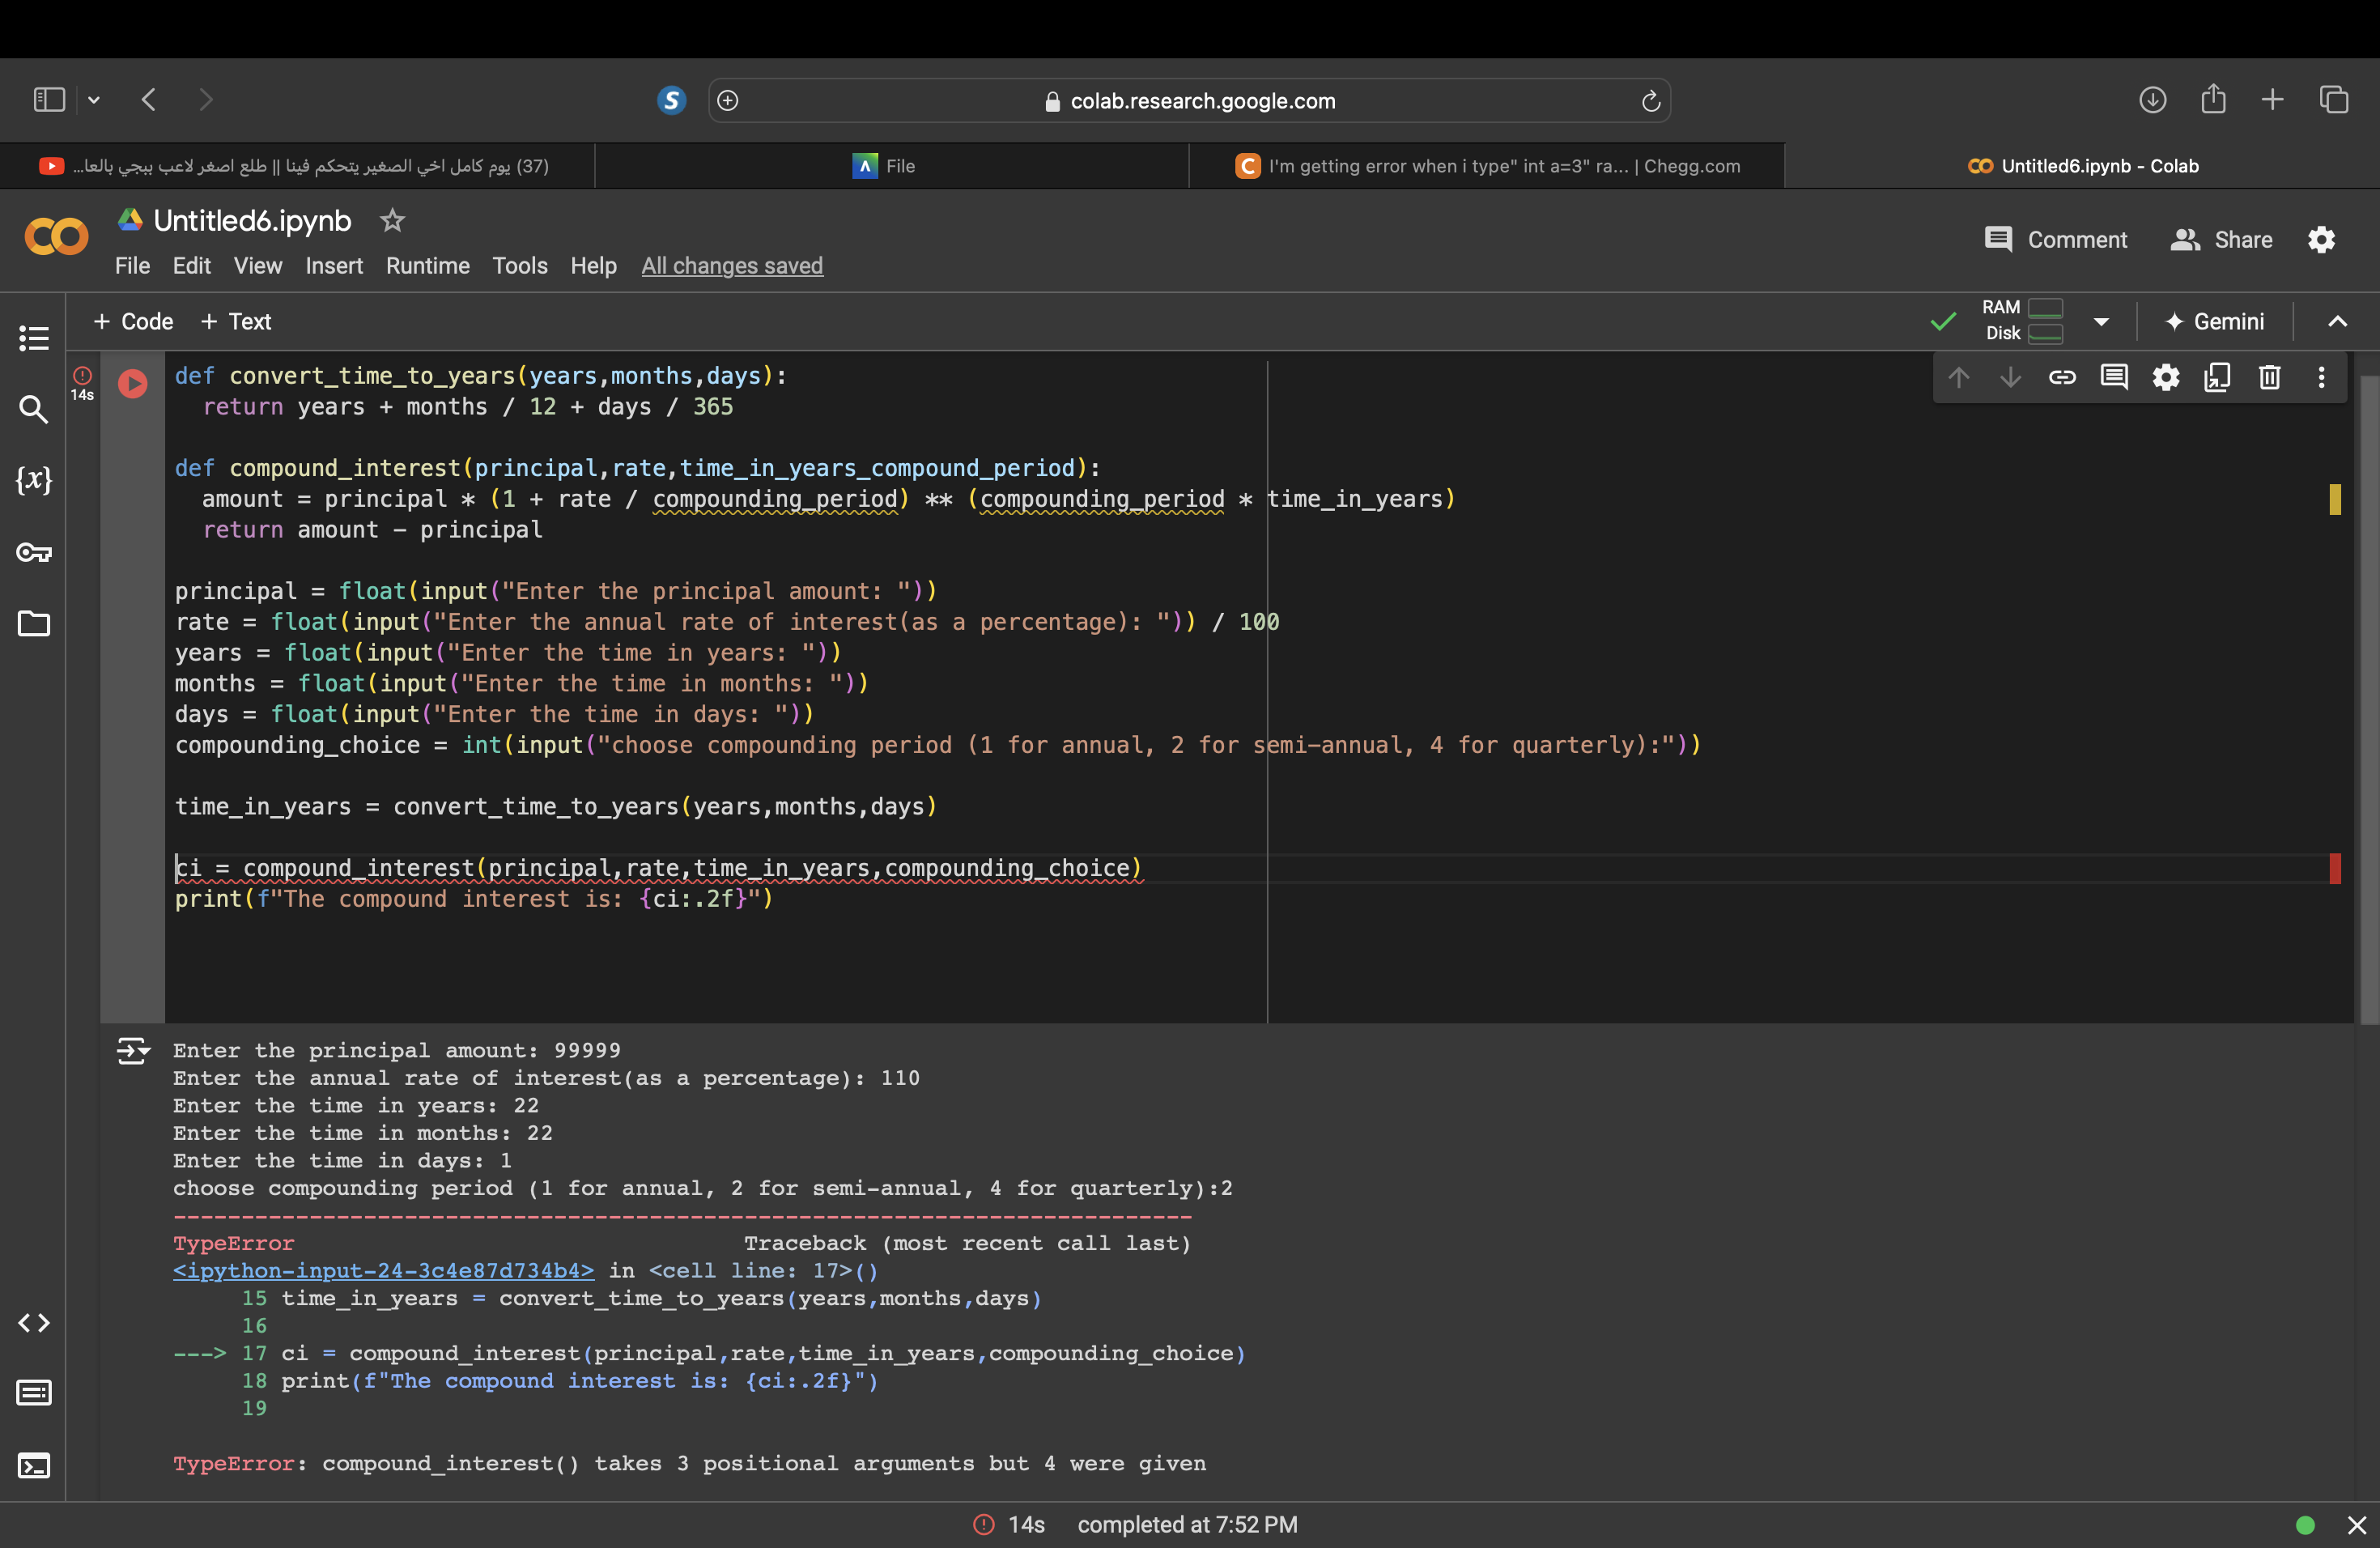Open the variables inspector panel
Screen dimensions: 2380x1548
(34, 480)
